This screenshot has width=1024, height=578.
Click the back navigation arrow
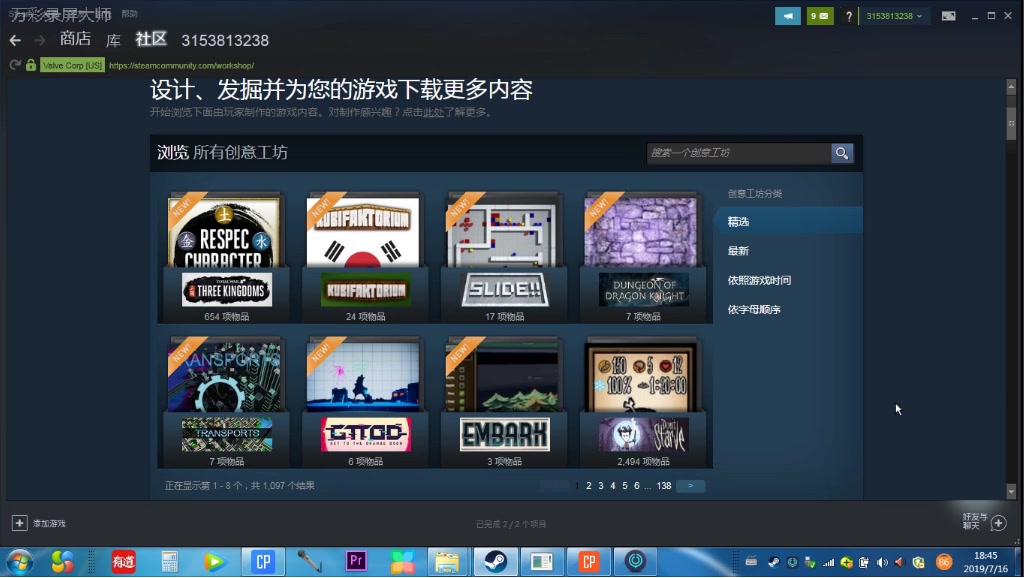pyautogui.click(x=14, y=41)
